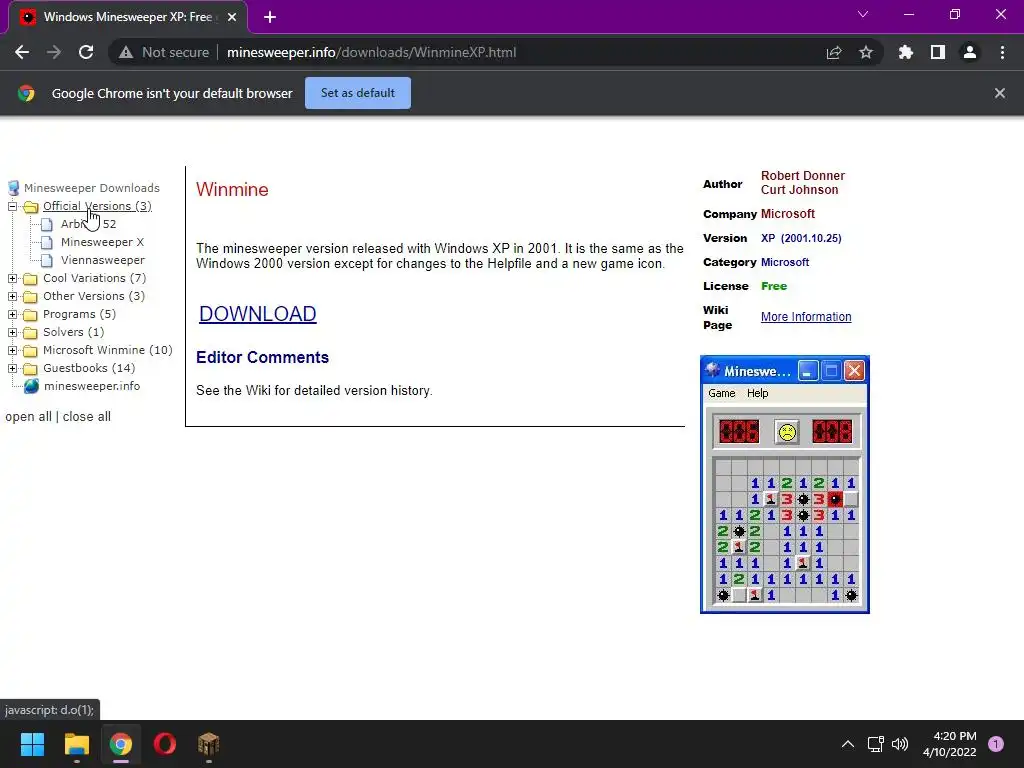
Task: Open a new browser tab
Action: click(270, 17)
